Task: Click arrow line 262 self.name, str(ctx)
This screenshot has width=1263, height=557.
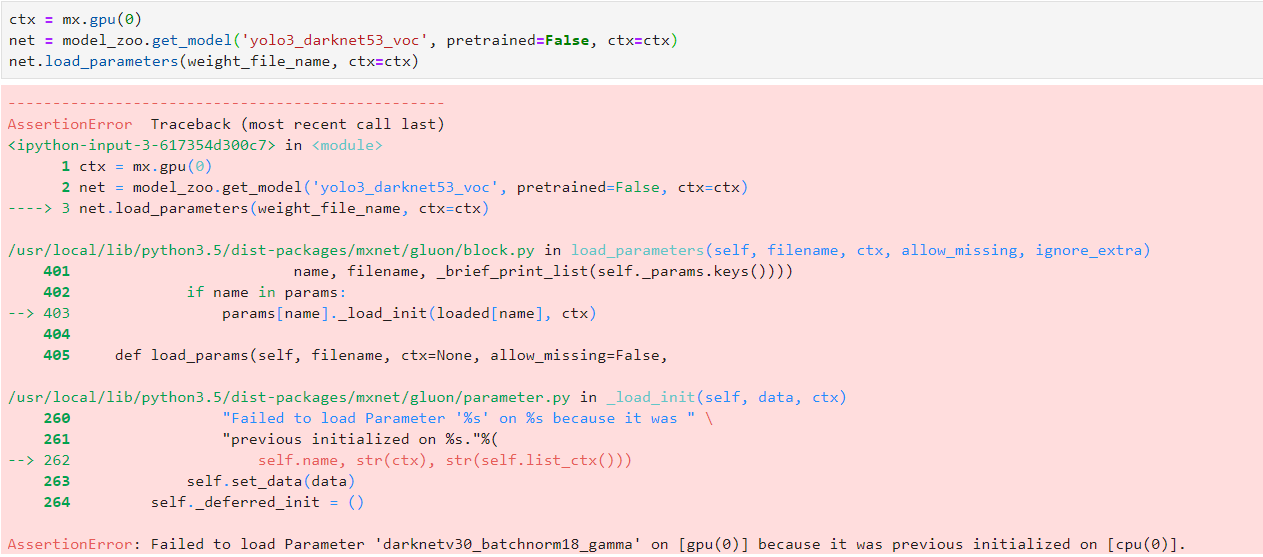Action: (x=320, y=460)
